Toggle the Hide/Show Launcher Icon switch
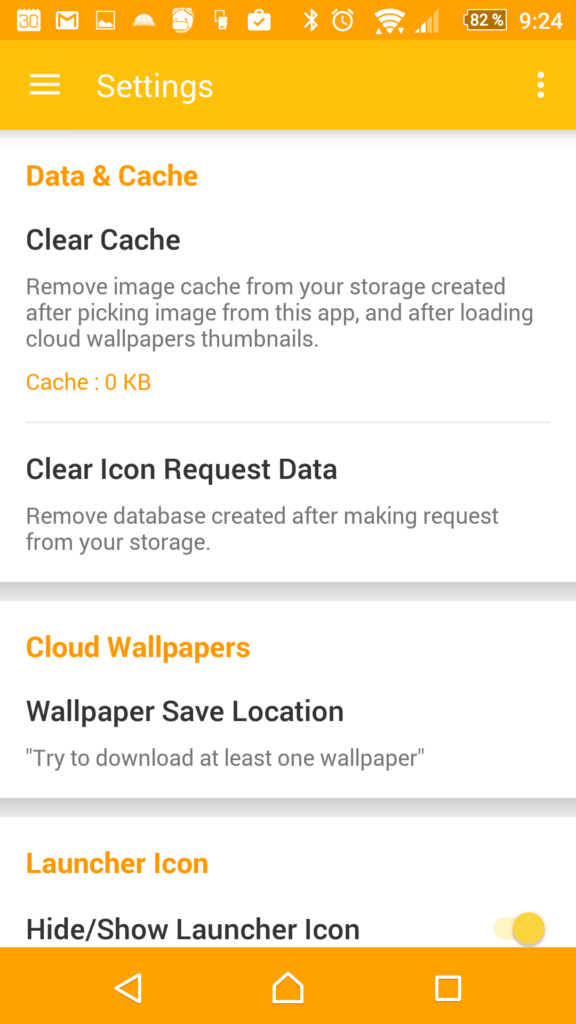576x1024 pixels. pyautogui.click(x=520, y=928)
